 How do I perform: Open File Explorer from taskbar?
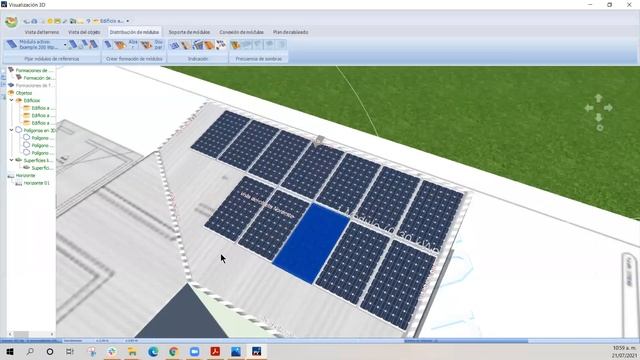click(x=132, y=351)
